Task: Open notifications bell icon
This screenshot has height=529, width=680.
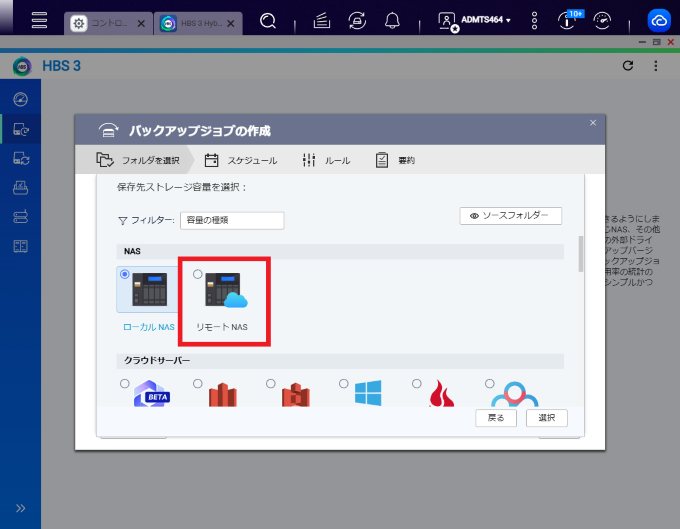Action: pos(392,20)
